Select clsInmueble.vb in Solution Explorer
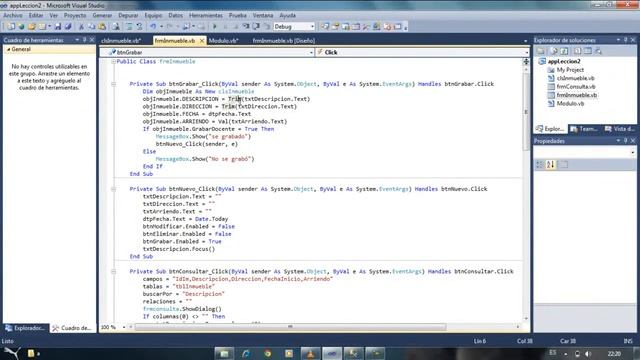640x360 pixels. pos(576,78)
